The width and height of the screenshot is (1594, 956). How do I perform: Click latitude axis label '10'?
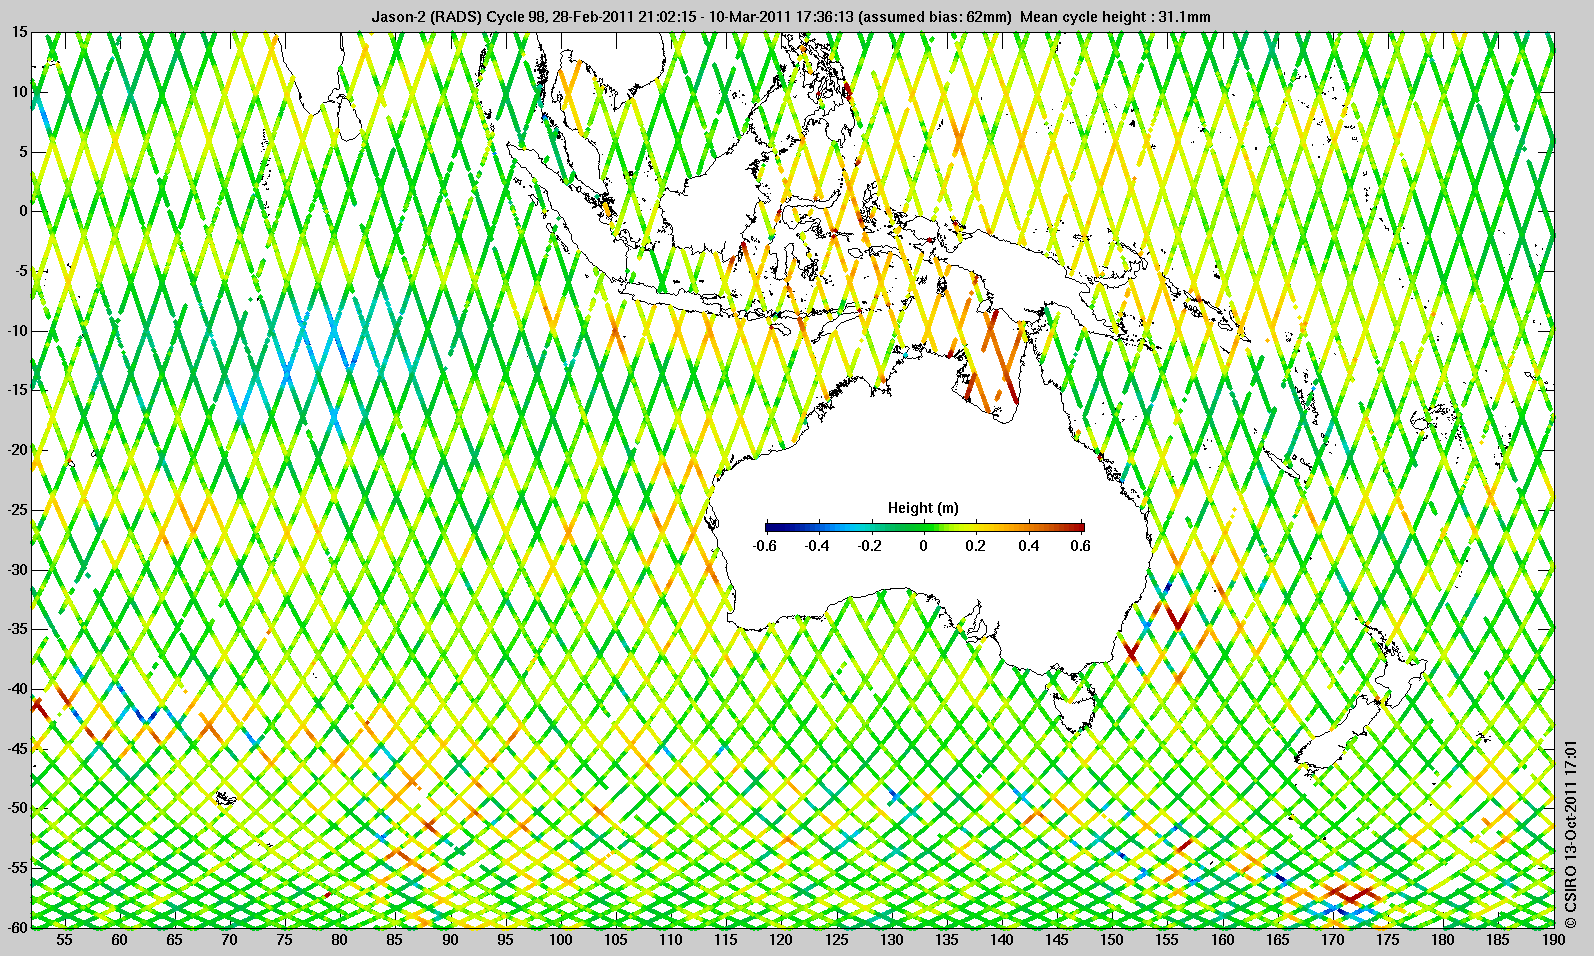[x=20, y=92]
